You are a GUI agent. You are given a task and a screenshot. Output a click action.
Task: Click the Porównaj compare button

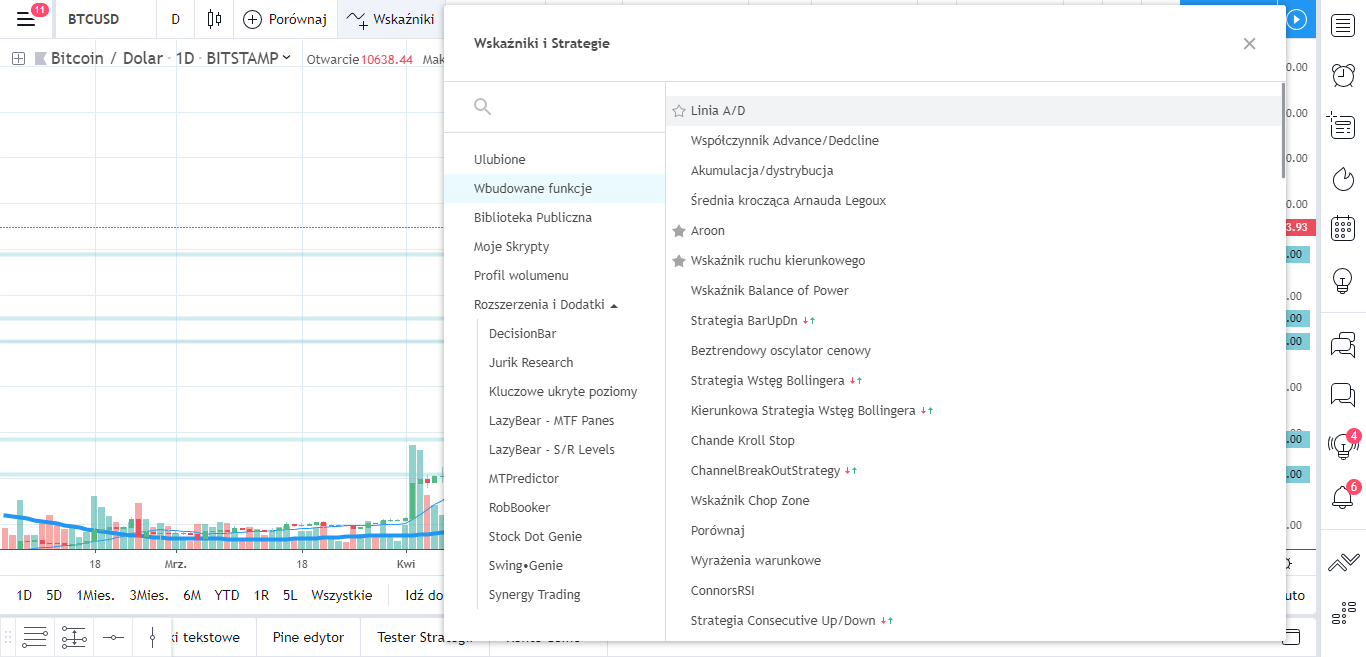point(286,19)
